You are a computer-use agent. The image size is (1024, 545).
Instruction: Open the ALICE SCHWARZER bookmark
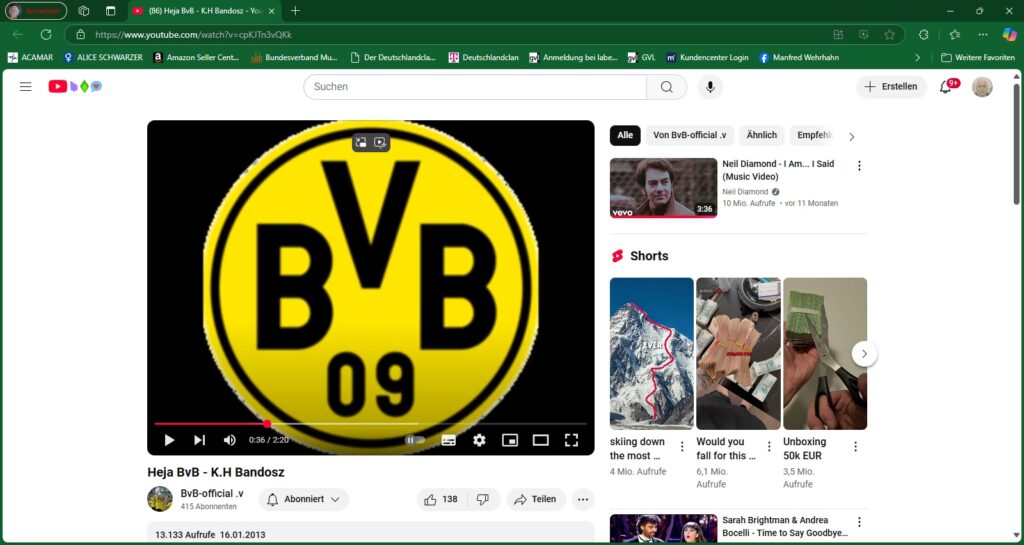tap(103, 57)
